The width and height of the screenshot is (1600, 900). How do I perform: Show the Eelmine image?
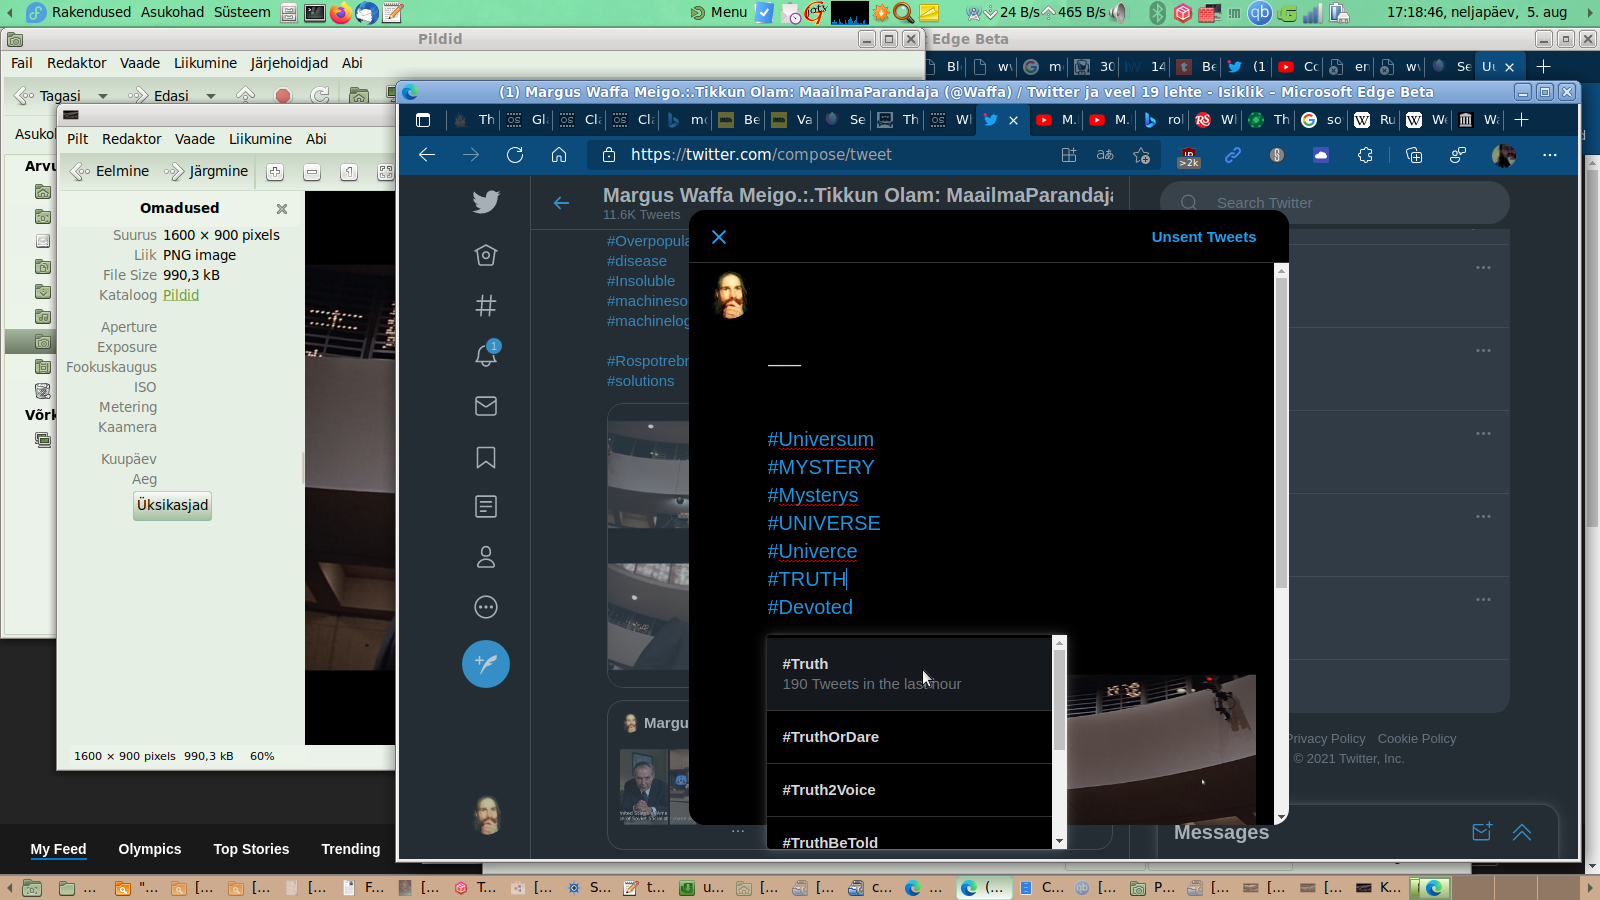(x=111, y=171)
